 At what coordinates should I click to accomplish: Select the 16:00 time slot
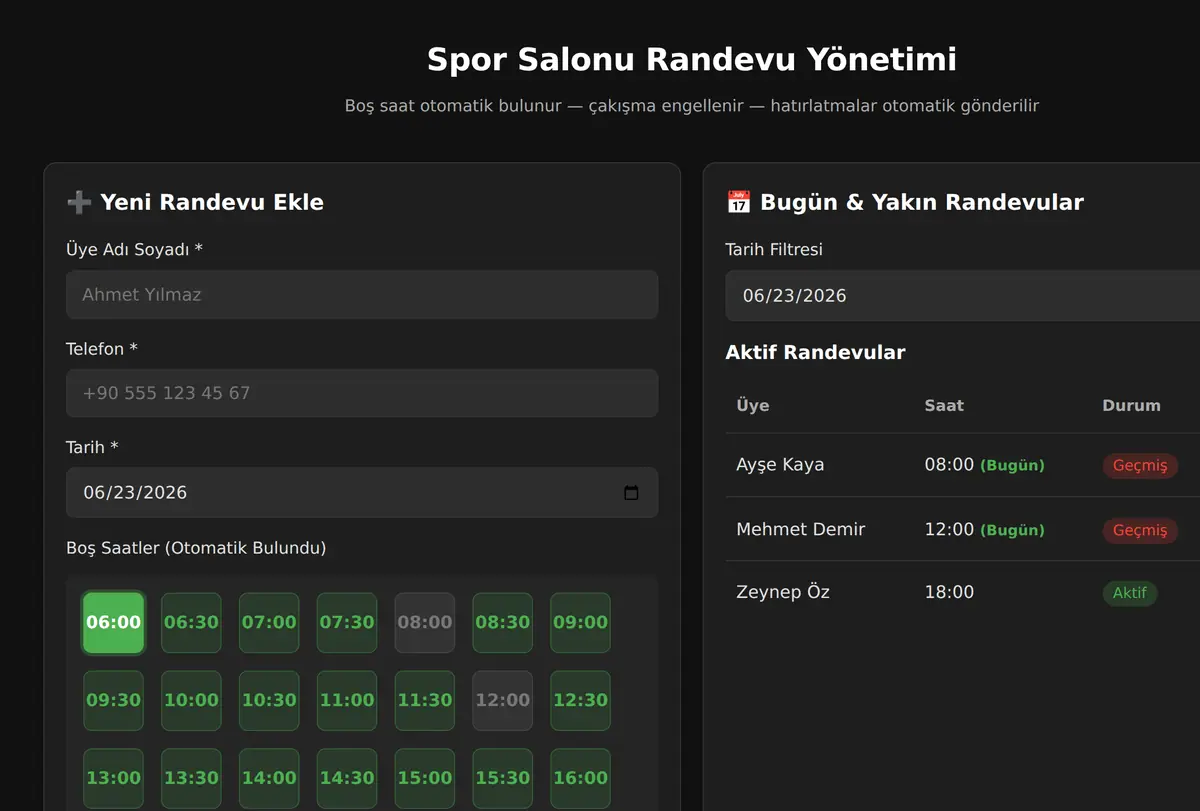(x=581, y=778)
